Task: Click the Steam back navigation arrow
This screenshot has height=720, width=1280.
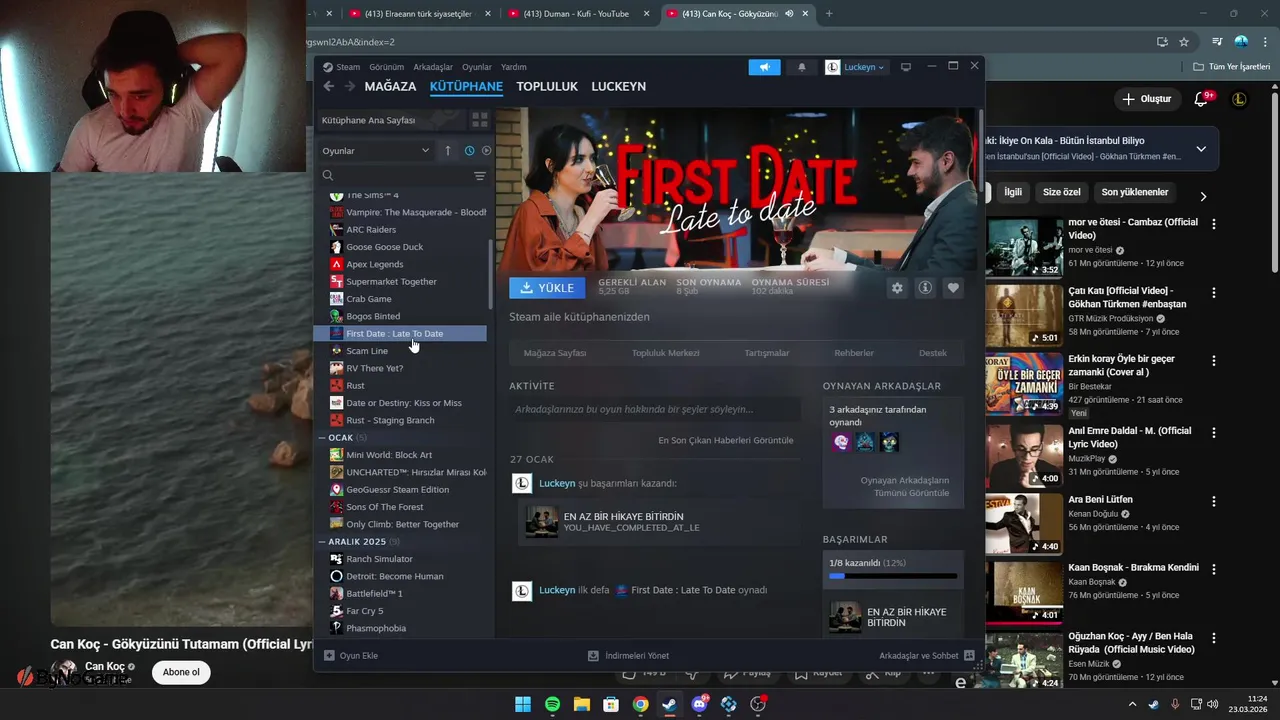Action: pyautogui.click(x=328, y=86)
